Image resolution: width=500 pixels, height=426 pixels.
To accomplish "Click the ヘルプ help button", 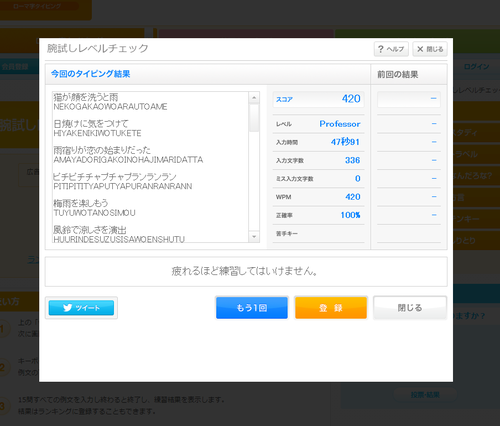I will [391, 49].
